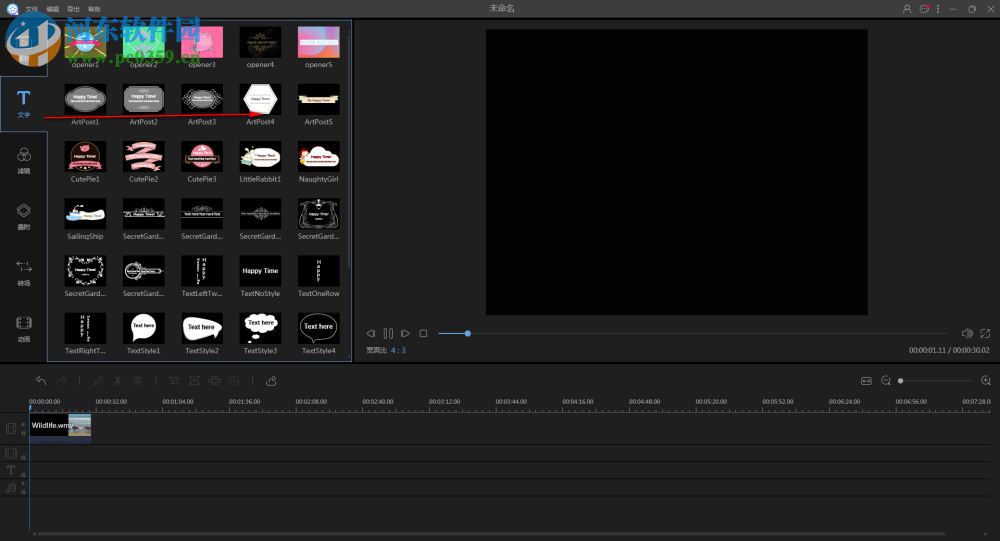1000x541 pixels.
Task: Toggle preview volume speaker icon
Action: pos(967,333)
